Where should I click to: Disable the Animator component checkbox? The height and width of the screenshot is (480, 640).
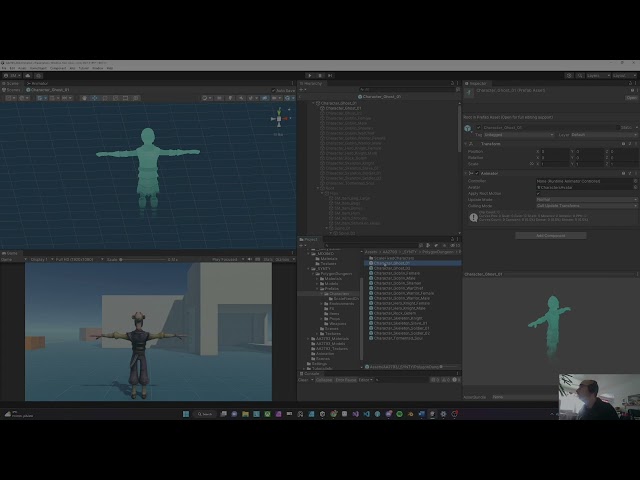(x=477, y=173)
